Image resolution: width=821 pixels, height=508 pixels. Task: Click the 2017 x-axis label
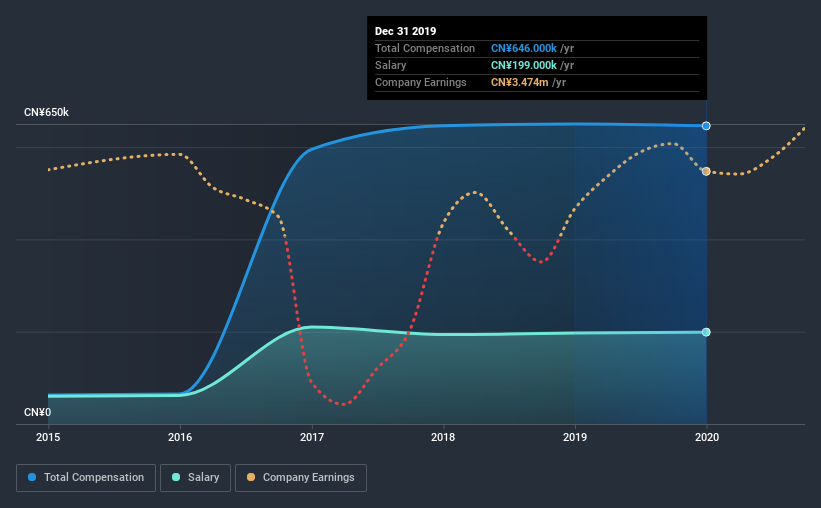tap(312, 437)
